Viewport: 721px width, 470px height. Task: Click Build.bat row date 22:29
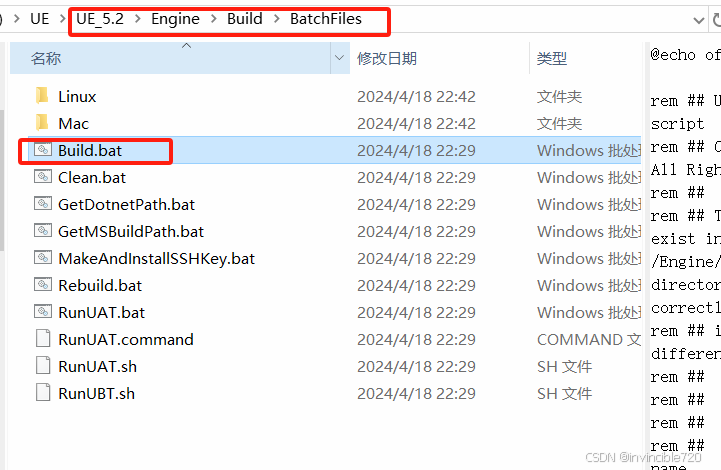click(x=416, y=150)
